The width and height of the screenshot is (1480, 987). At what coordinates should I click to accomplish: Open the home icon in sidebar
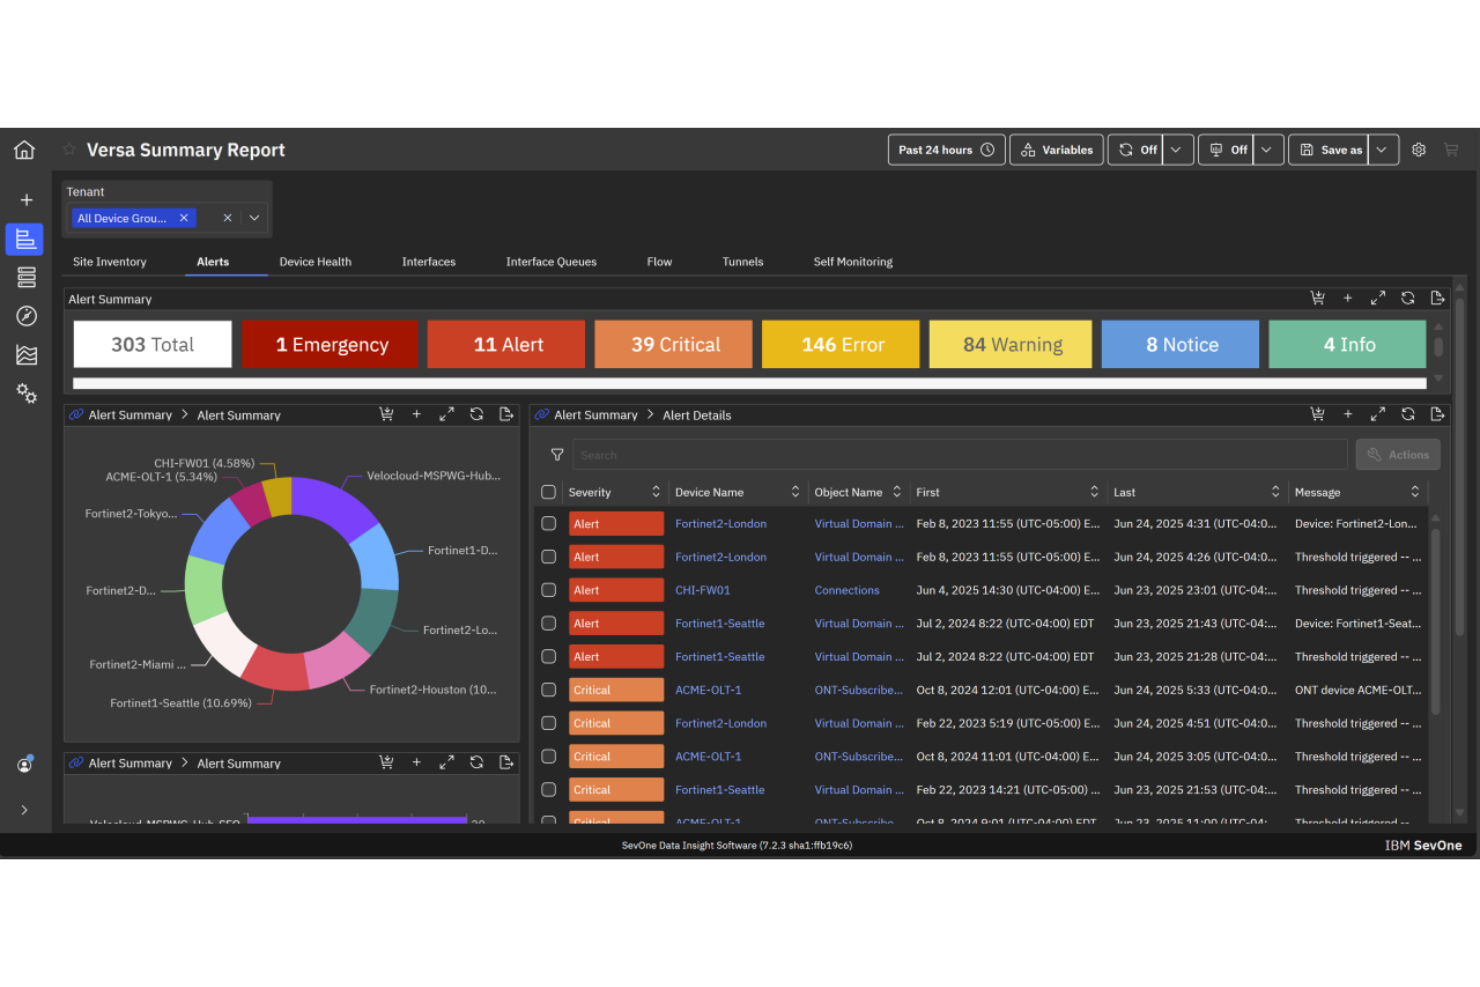point(25,150)
